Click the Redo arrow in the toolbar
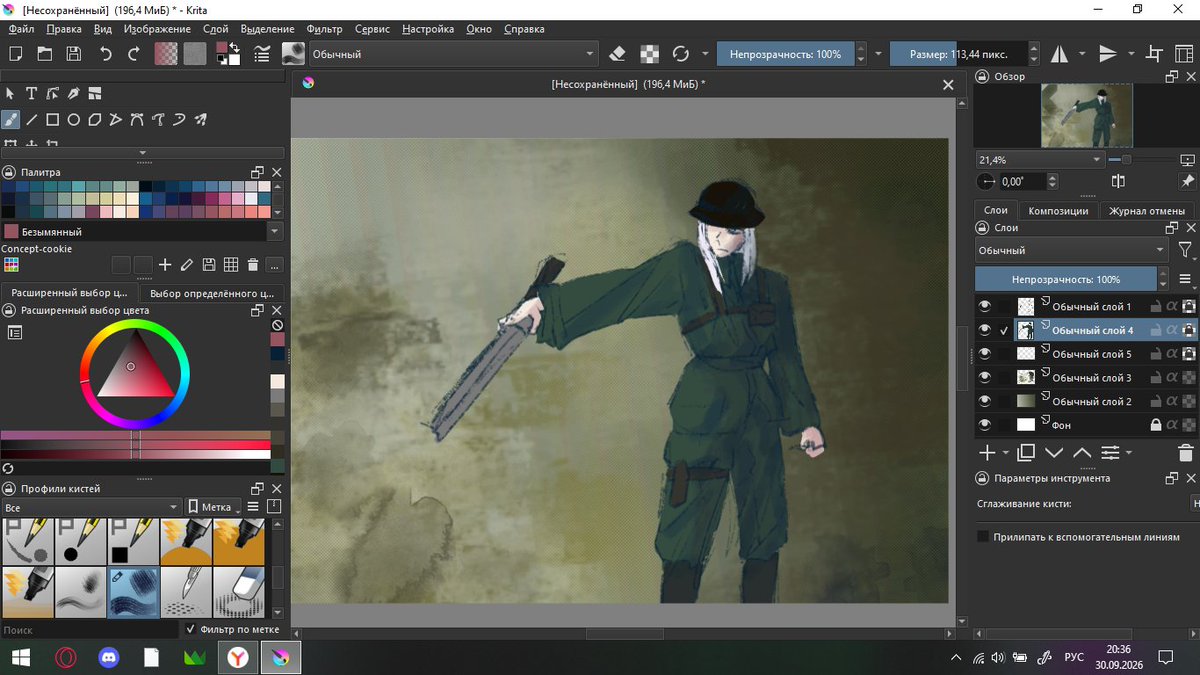Image resolution: width=1200 pixels, height=675 pixels. (134, 54)
